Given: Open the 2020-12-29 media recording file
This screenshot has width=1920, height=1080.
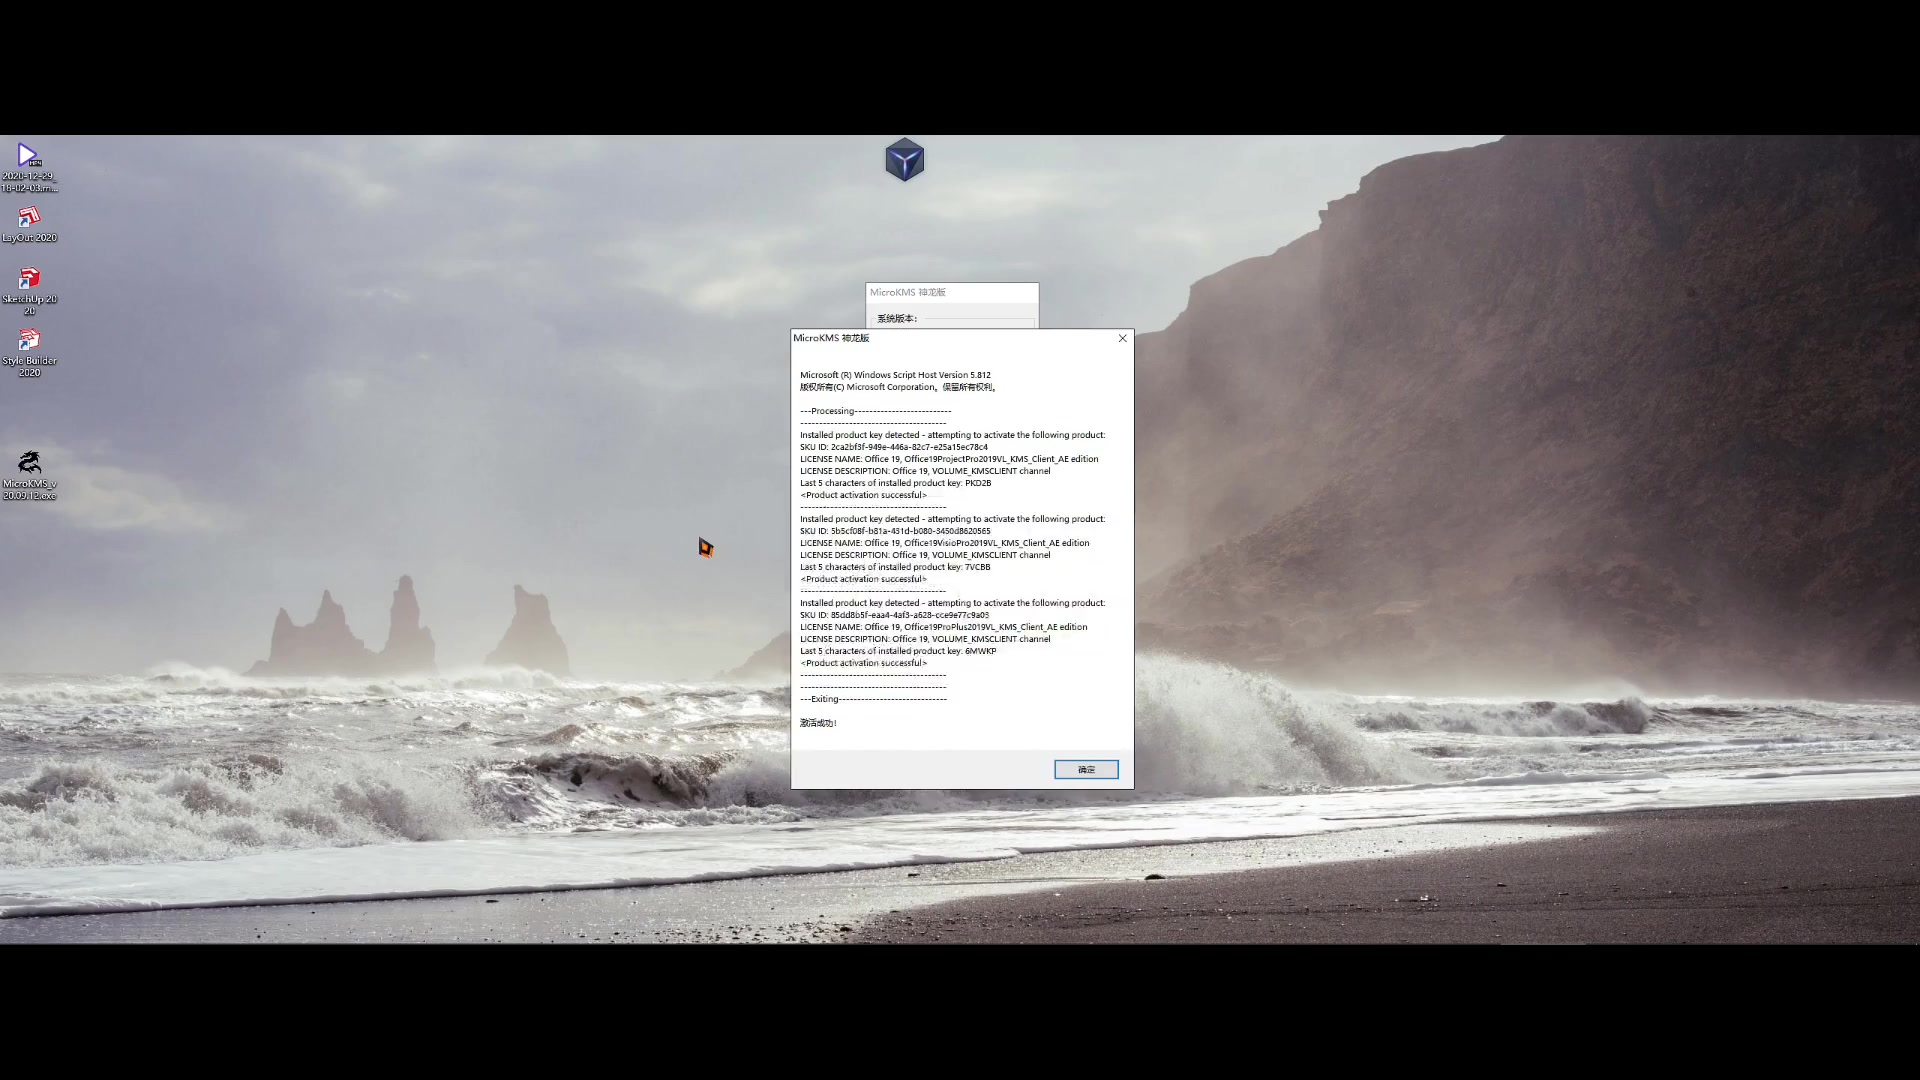Looking at the screenshot, I should click(28, 156).
